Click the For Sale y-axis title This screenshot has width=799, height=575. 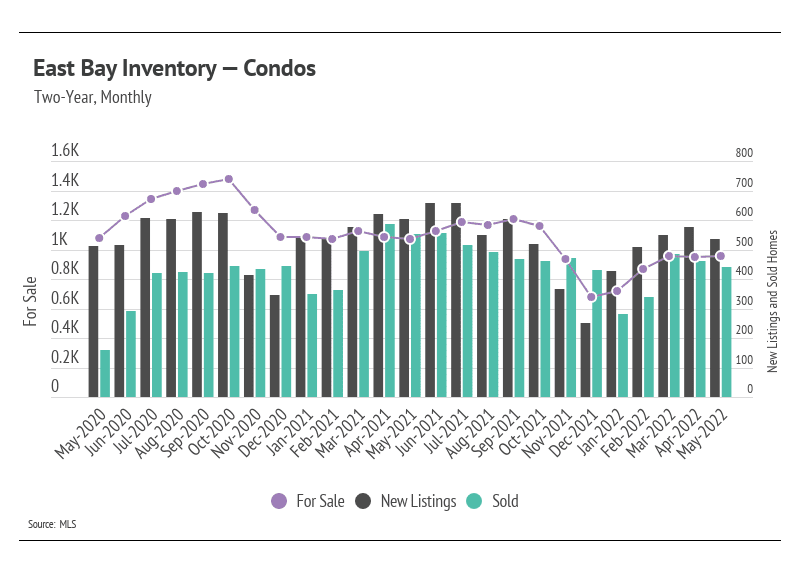(30, 301)
